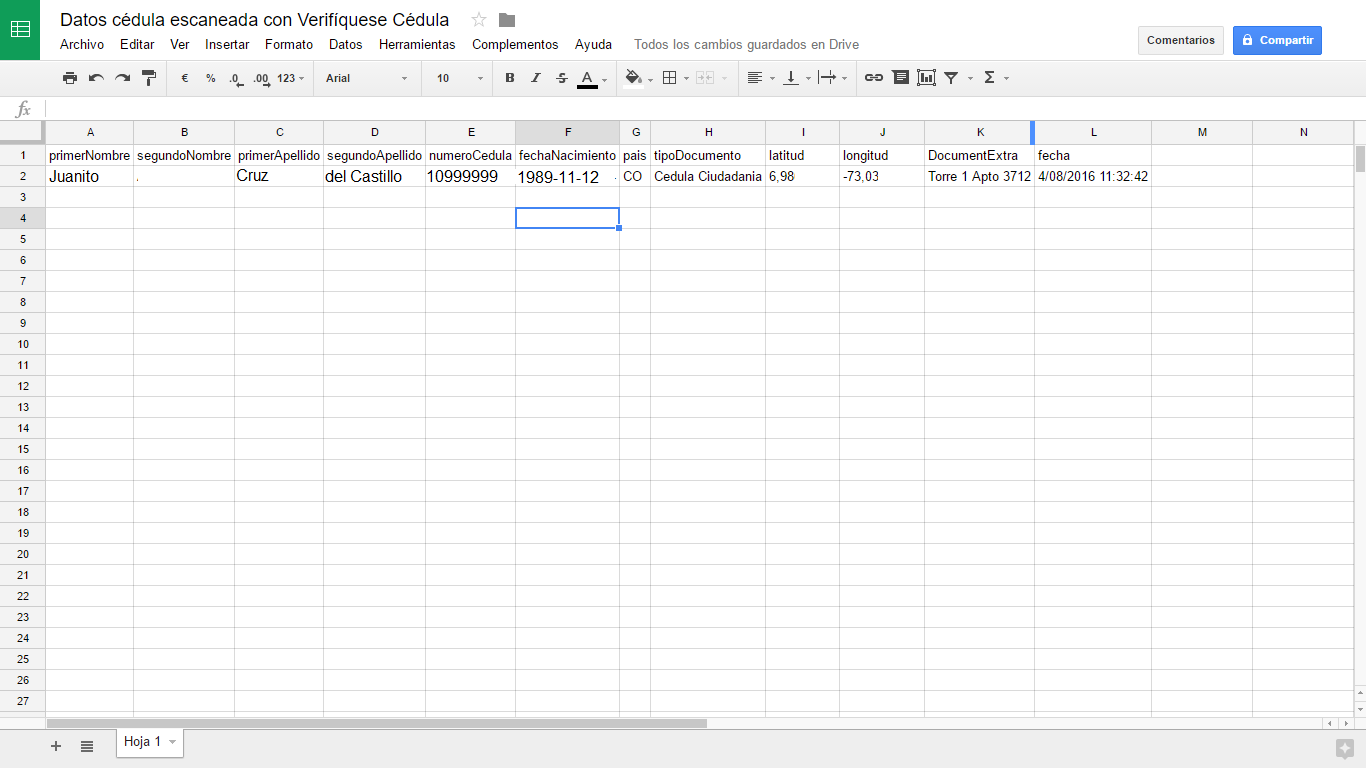This screenshot has height=768, width=1366.
Task: Select row 2 header
Action: pos(23,176)
